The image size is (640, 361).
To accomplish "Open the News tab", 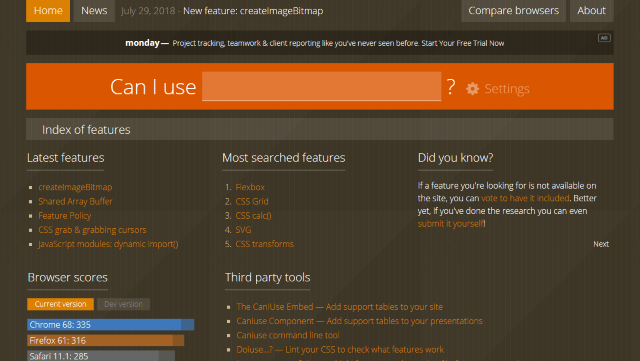I will (x=94, y=11).
